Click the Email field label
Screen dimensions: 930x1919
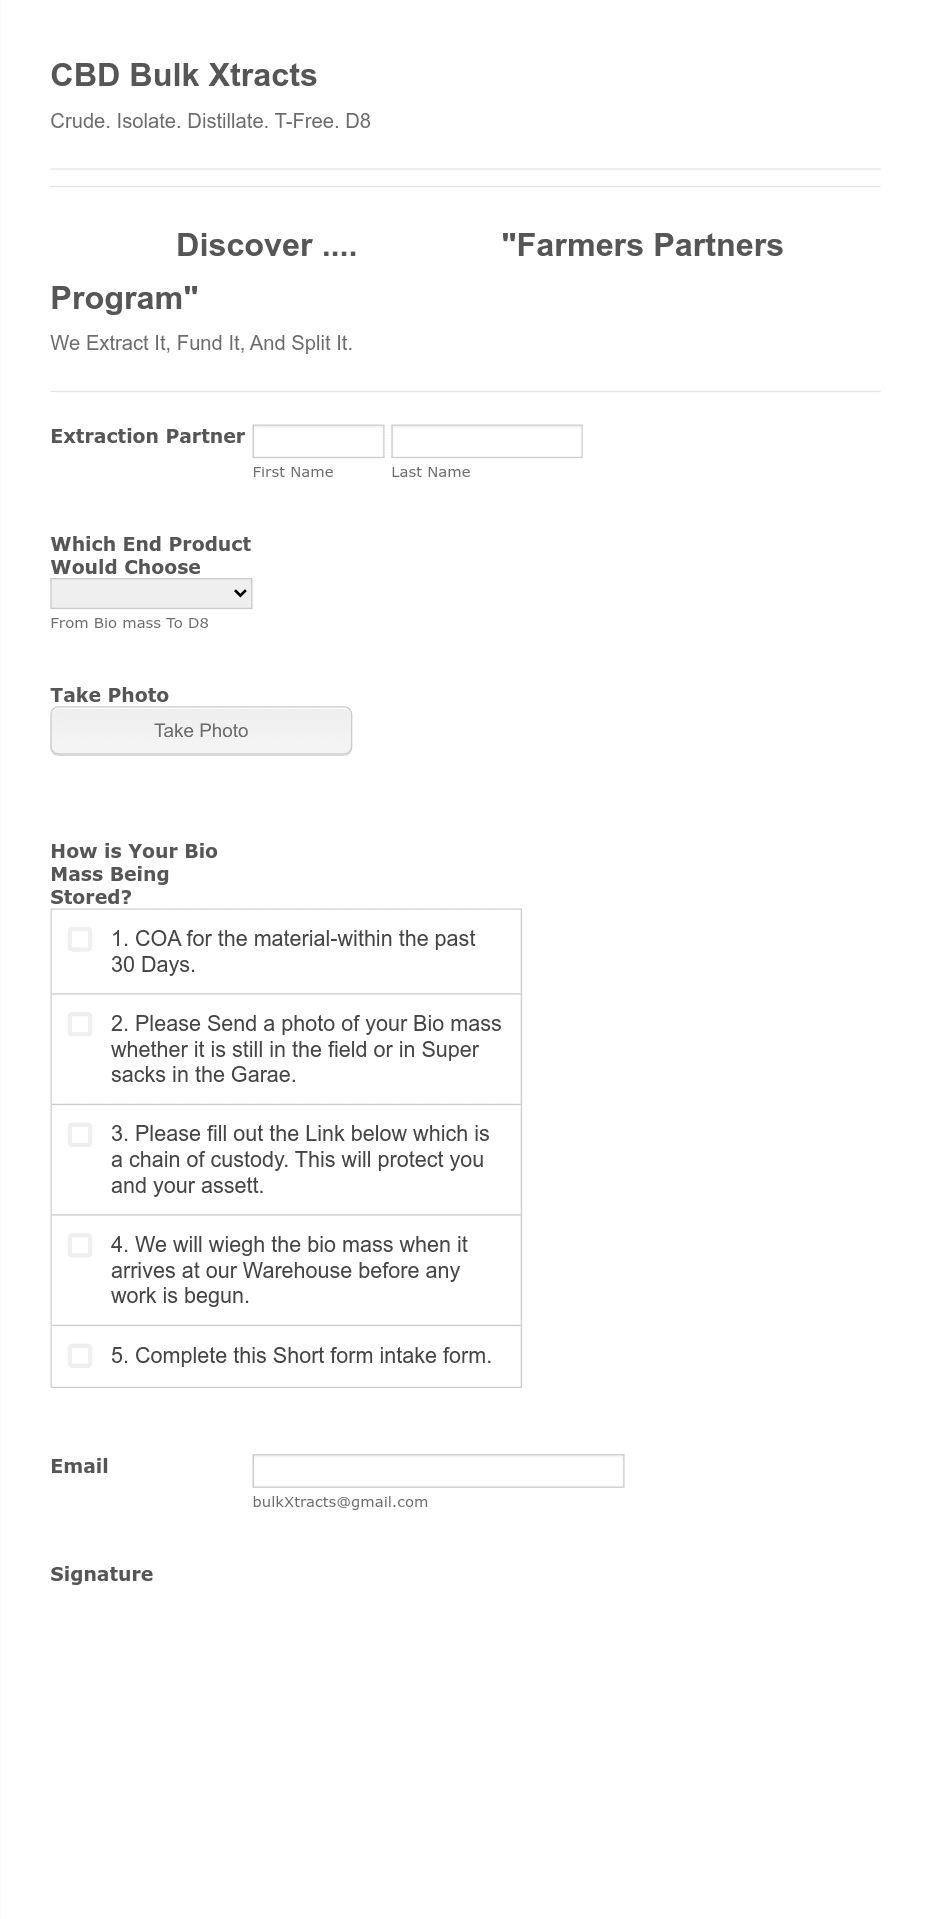click(79, 1466)
